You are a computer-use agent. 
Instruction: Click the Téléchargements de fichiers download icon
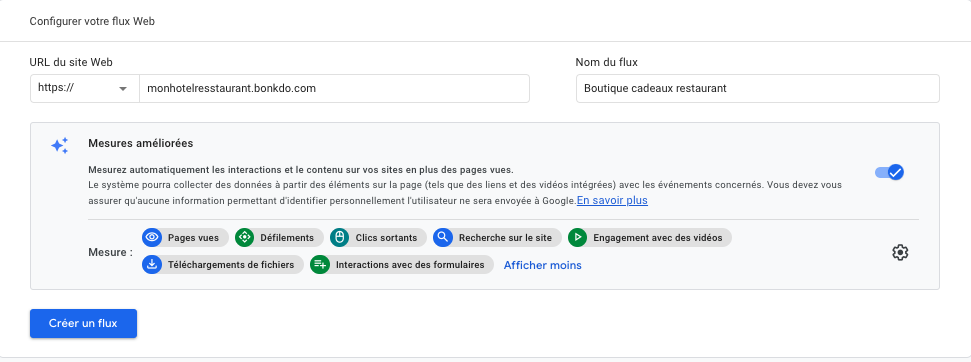click(152, 265)
